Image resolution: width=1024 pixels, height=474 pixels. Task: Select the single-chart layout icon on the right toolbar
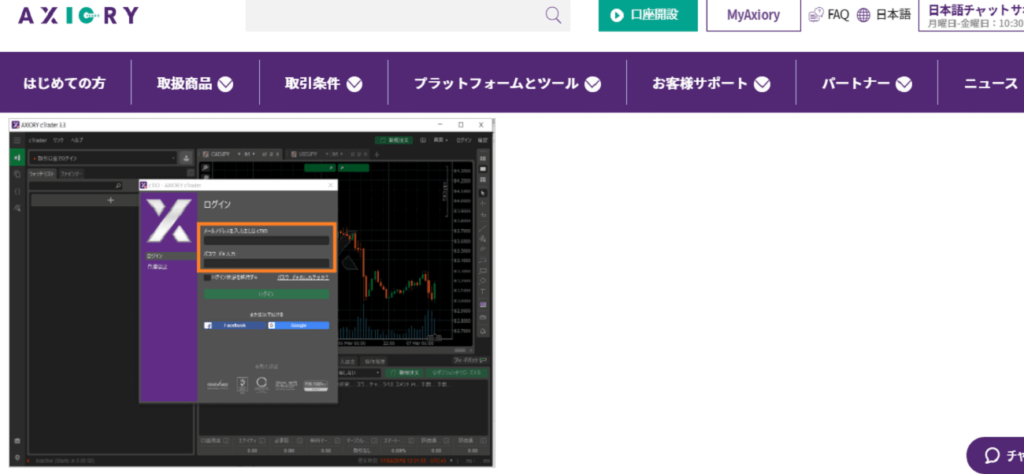(x=483, y=168)
